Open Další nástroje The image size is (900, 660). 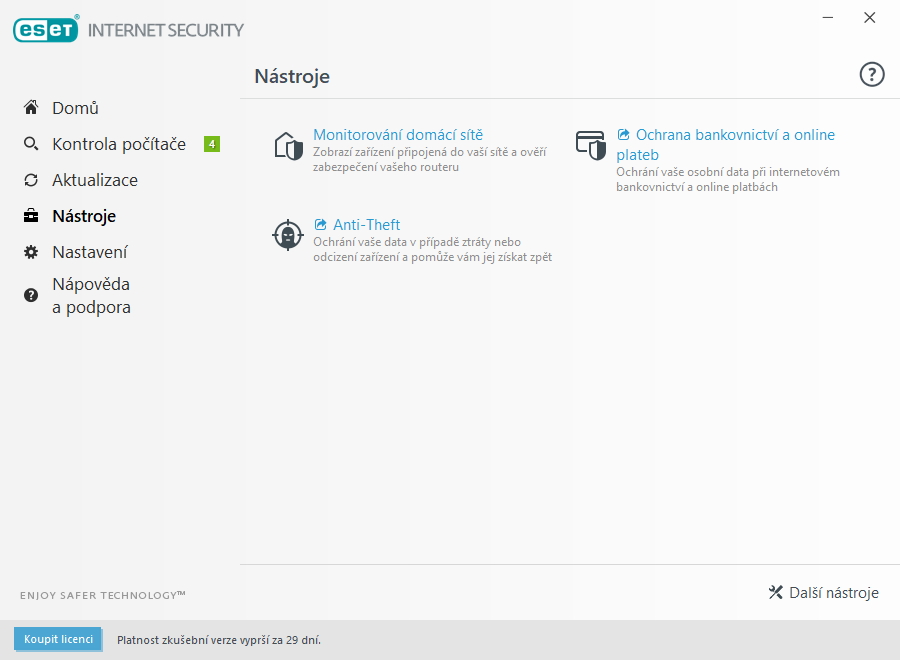click(x=833, y=592)
